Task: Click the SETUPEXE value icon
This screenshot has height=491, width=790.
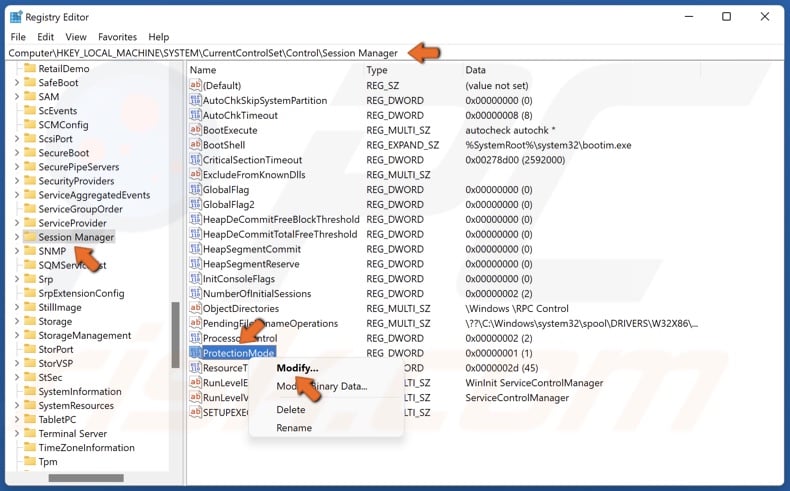Action: (195, 412)
